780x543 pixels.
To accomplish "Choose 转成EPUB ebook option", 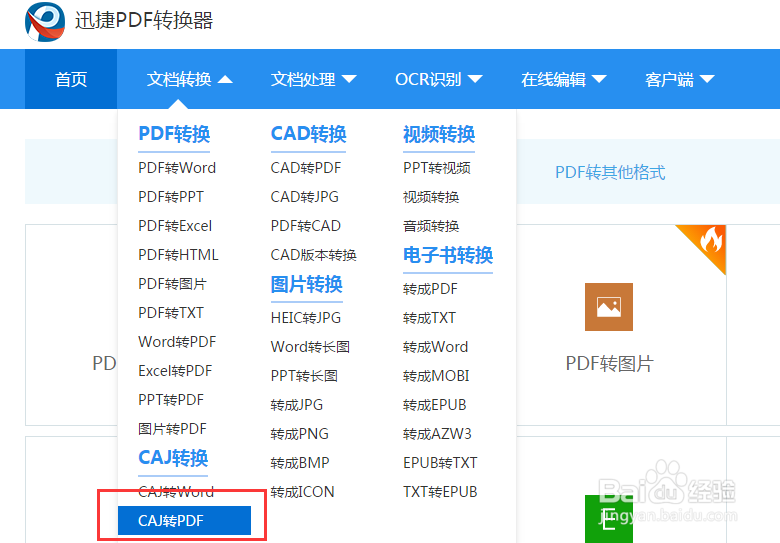I will click(435, 405).
